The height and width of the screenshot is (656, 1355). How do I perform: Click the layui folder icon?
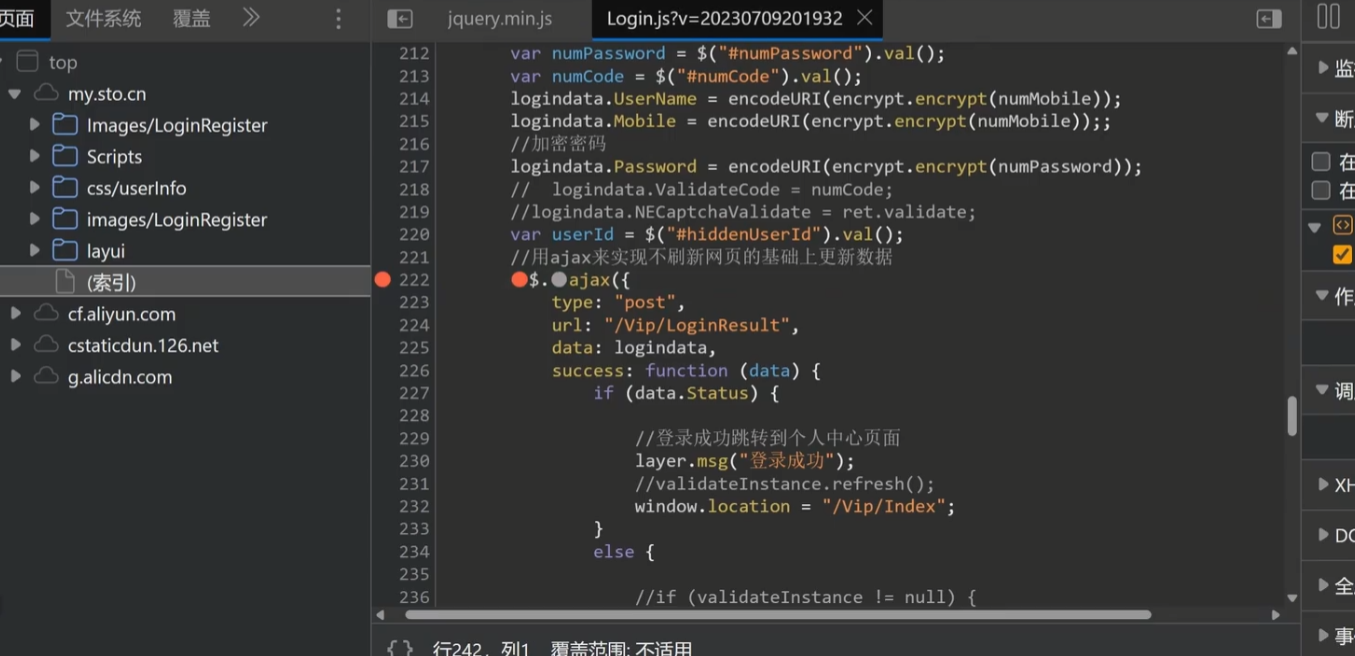click(x=65, y=250)
